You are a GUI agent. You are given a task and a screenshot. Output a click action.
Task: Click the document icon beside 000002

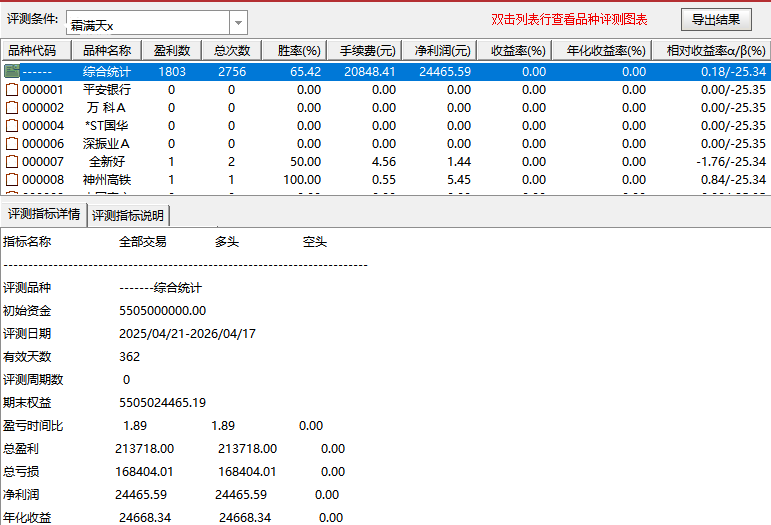tap(12, 108)
